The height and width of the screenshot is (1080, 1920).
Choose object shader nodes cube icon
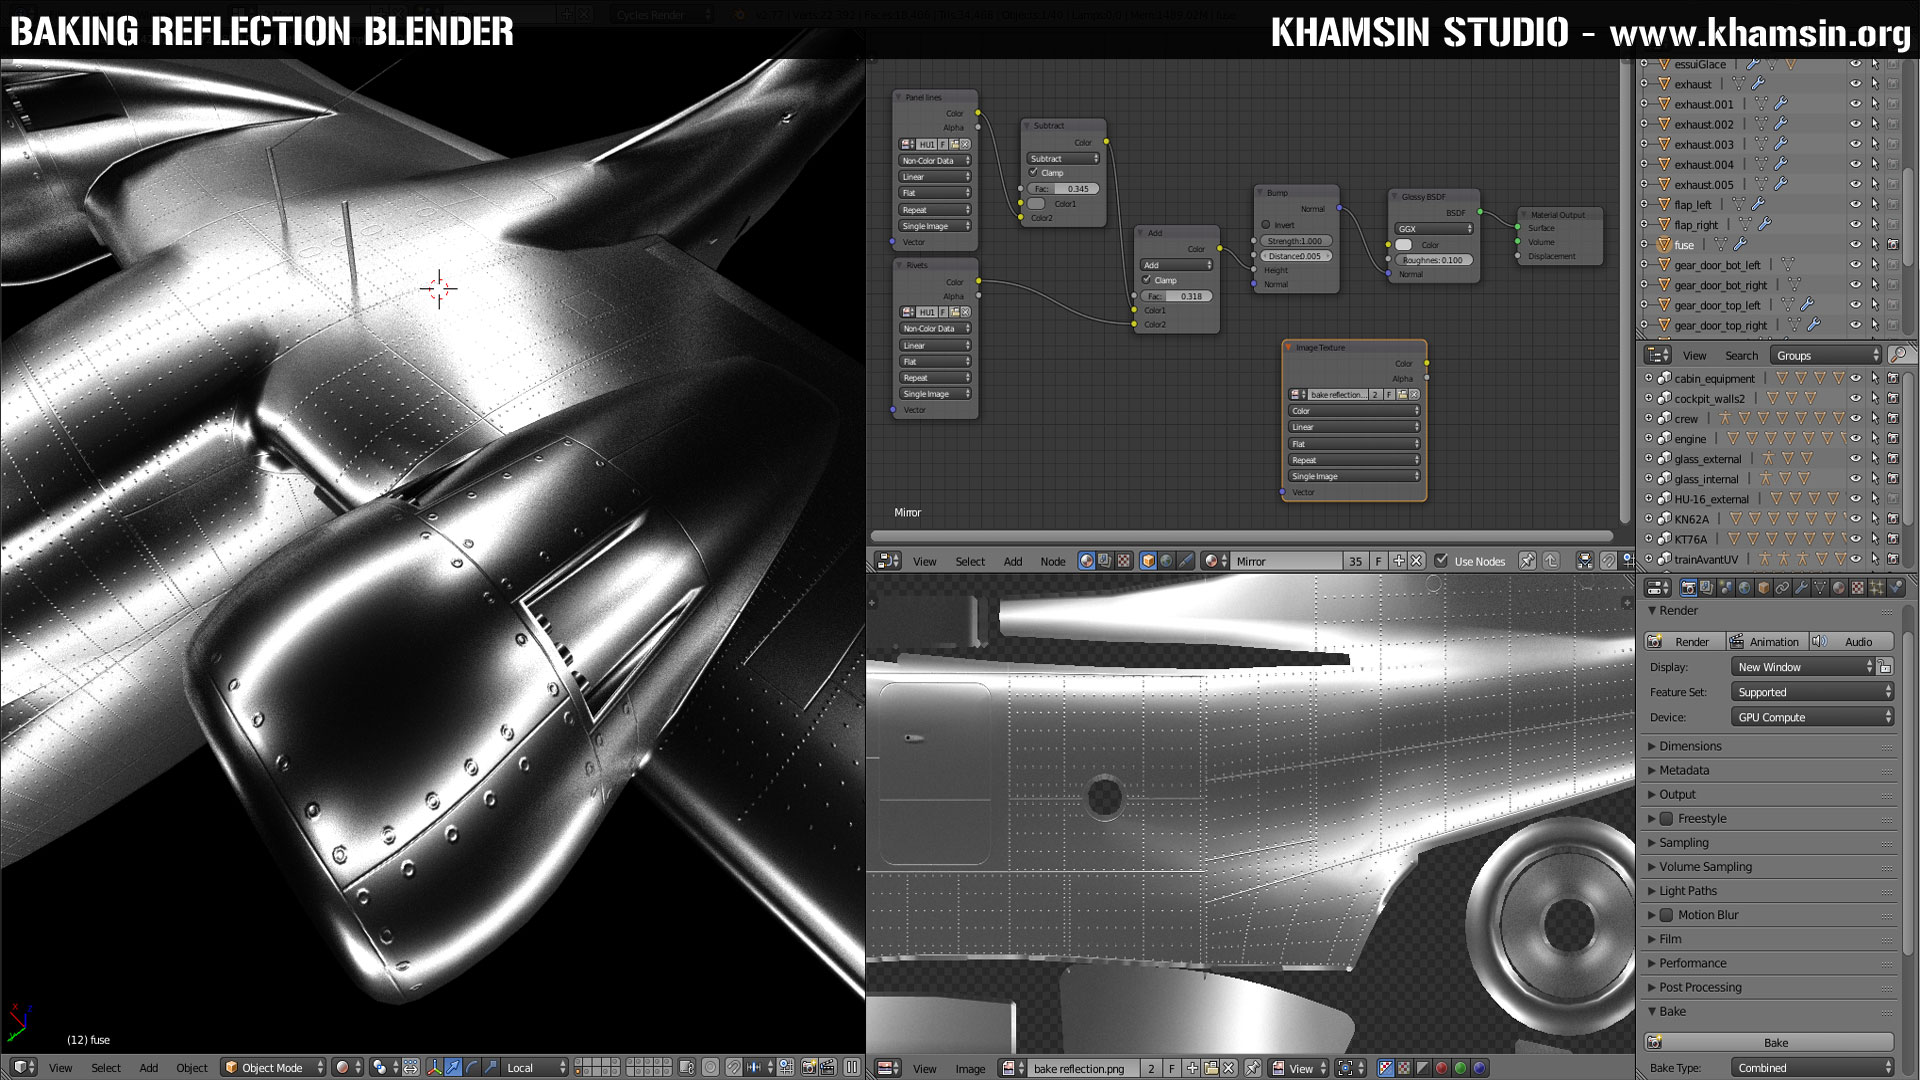pos(1148,561)
